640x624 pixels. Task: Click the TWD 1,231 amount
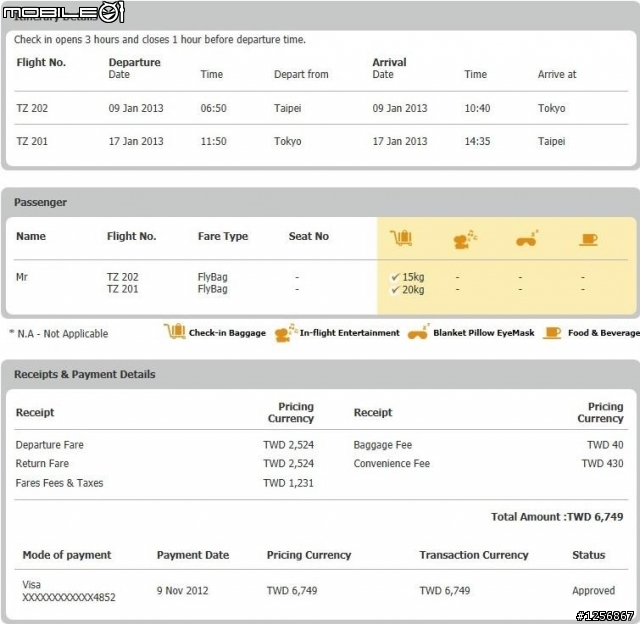click(x=288, y=483)
